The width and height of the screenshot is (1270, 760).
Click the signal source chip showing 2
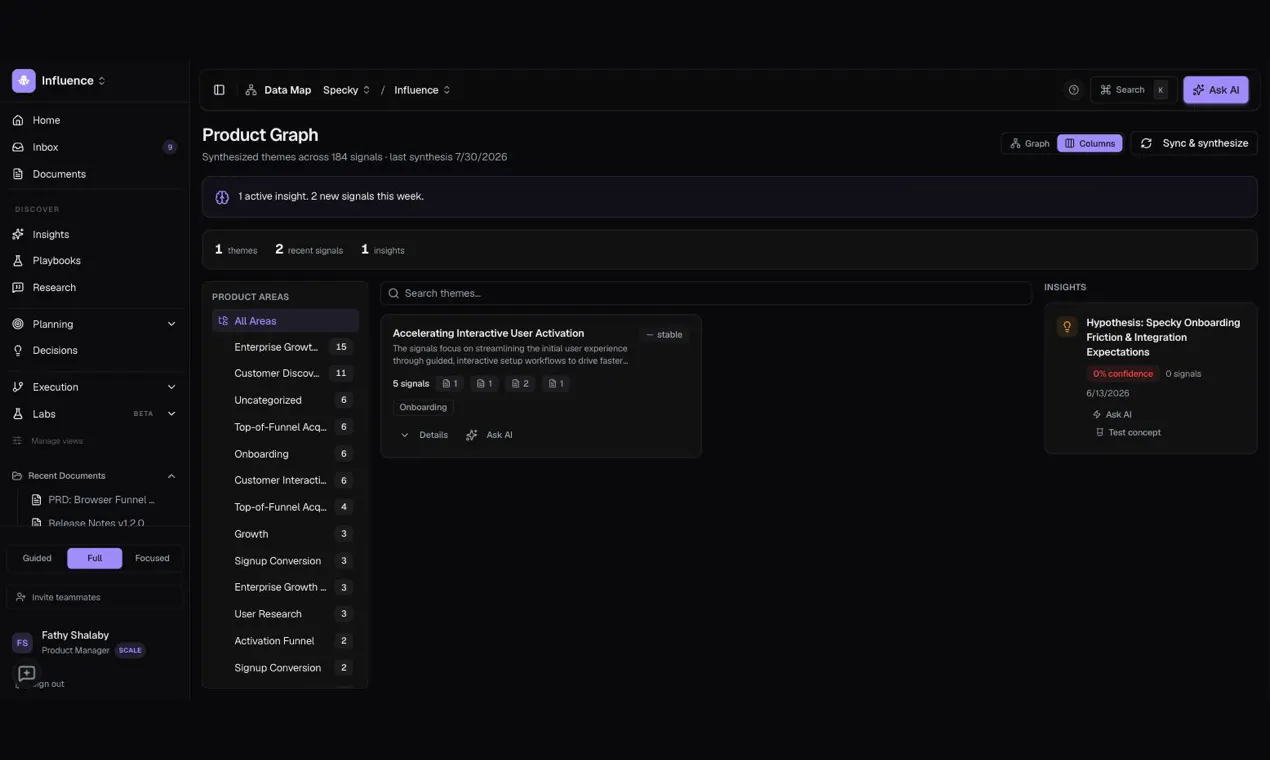coord(520,384)
